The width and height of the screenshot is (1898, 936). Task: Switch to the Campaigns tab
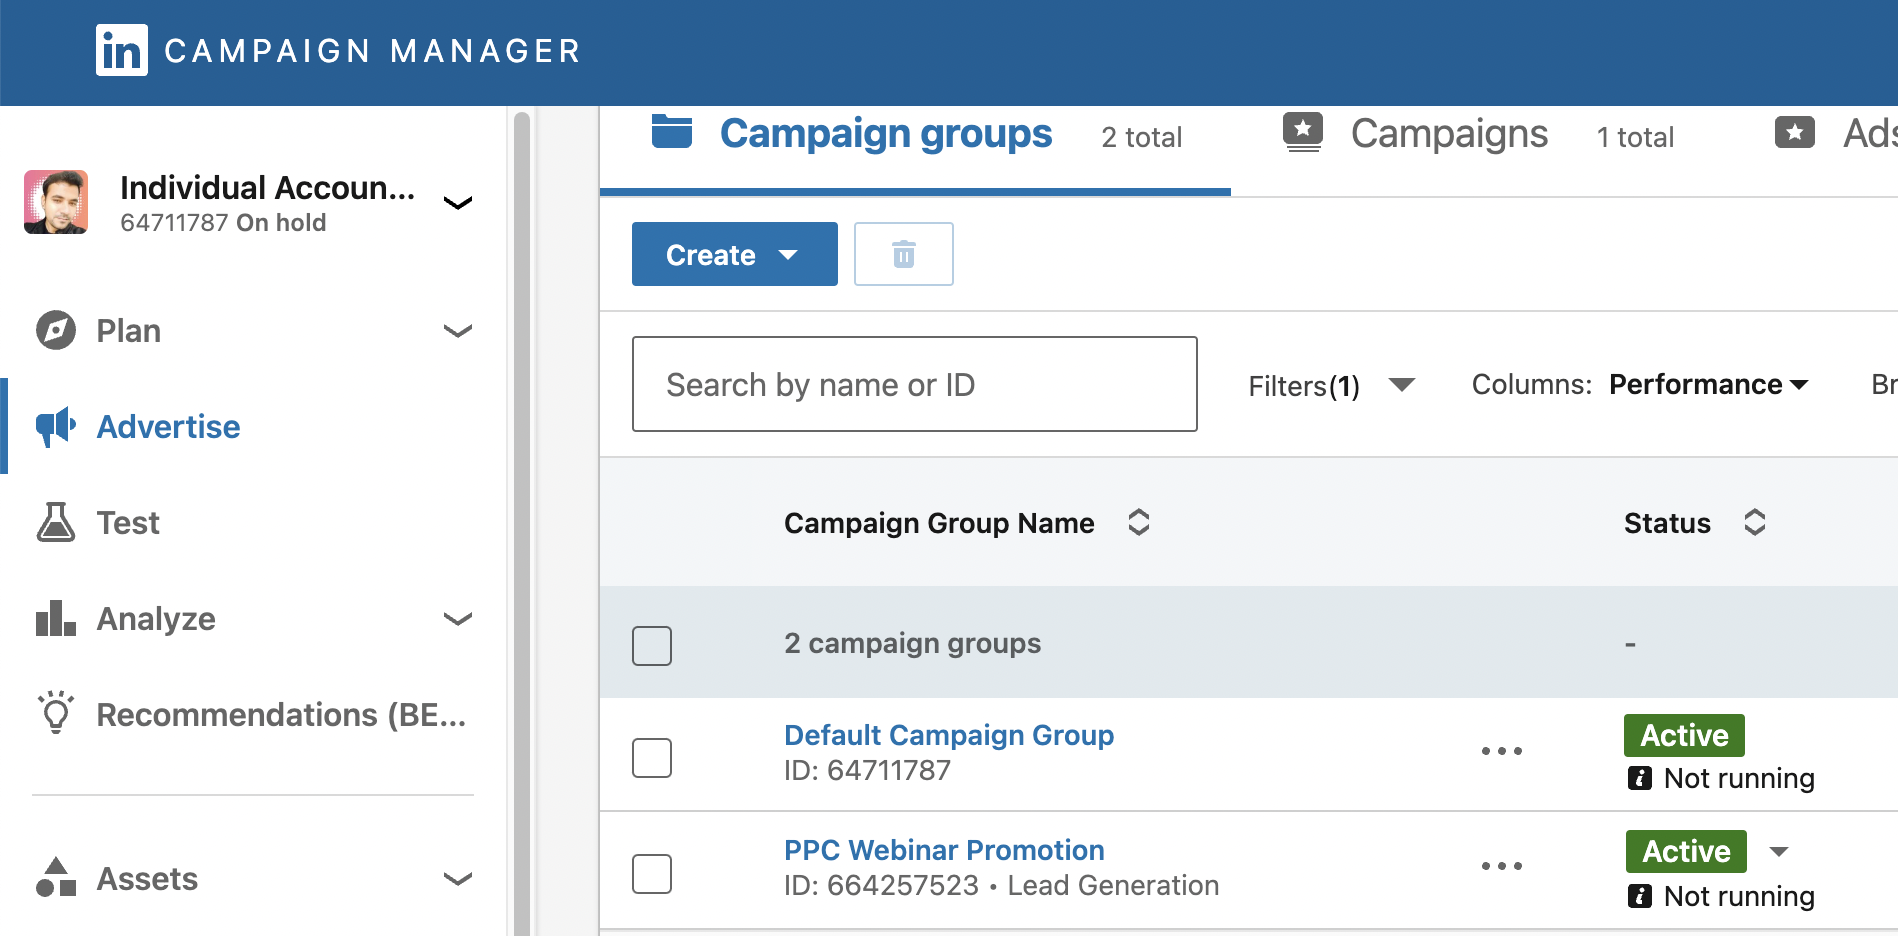coord(1448,134)
